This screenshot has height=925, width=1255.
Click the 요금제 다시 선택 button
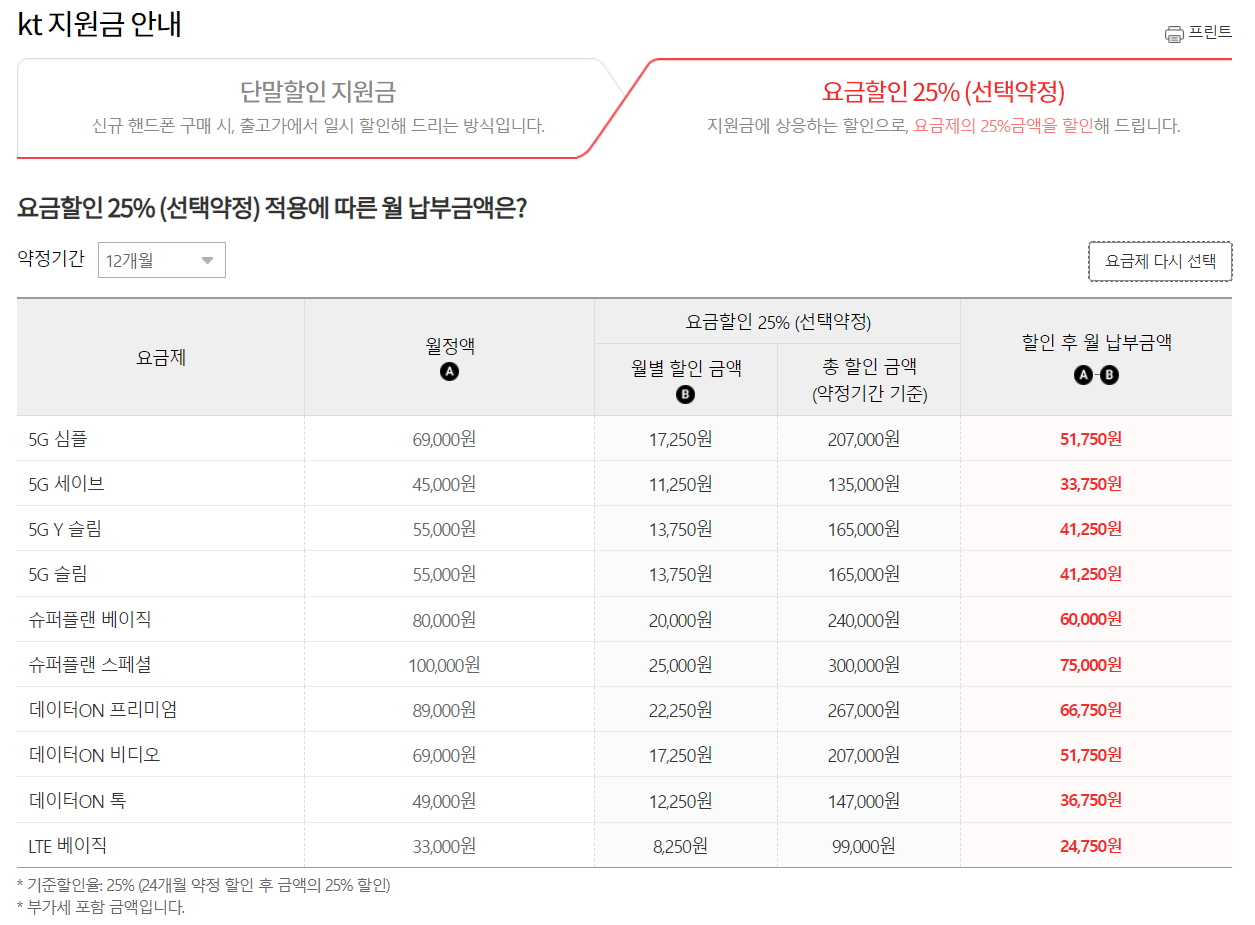click(1160, 261)
